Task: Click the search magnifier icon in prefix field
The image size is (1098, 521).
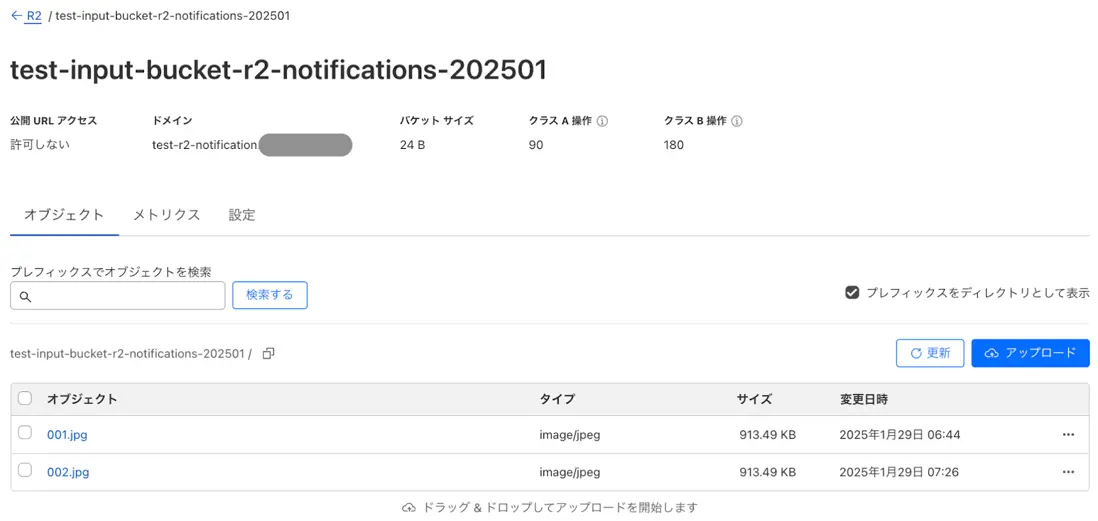Action: 25,296
